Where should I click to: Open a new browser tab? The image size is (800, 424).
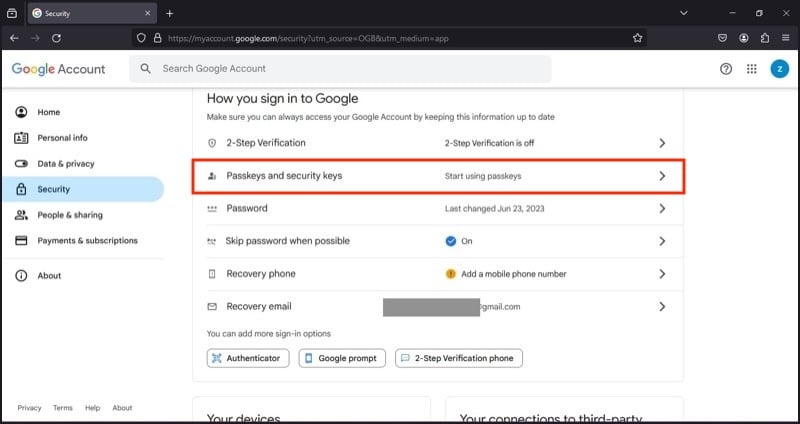pyautogui.click(x=170, y=13)
